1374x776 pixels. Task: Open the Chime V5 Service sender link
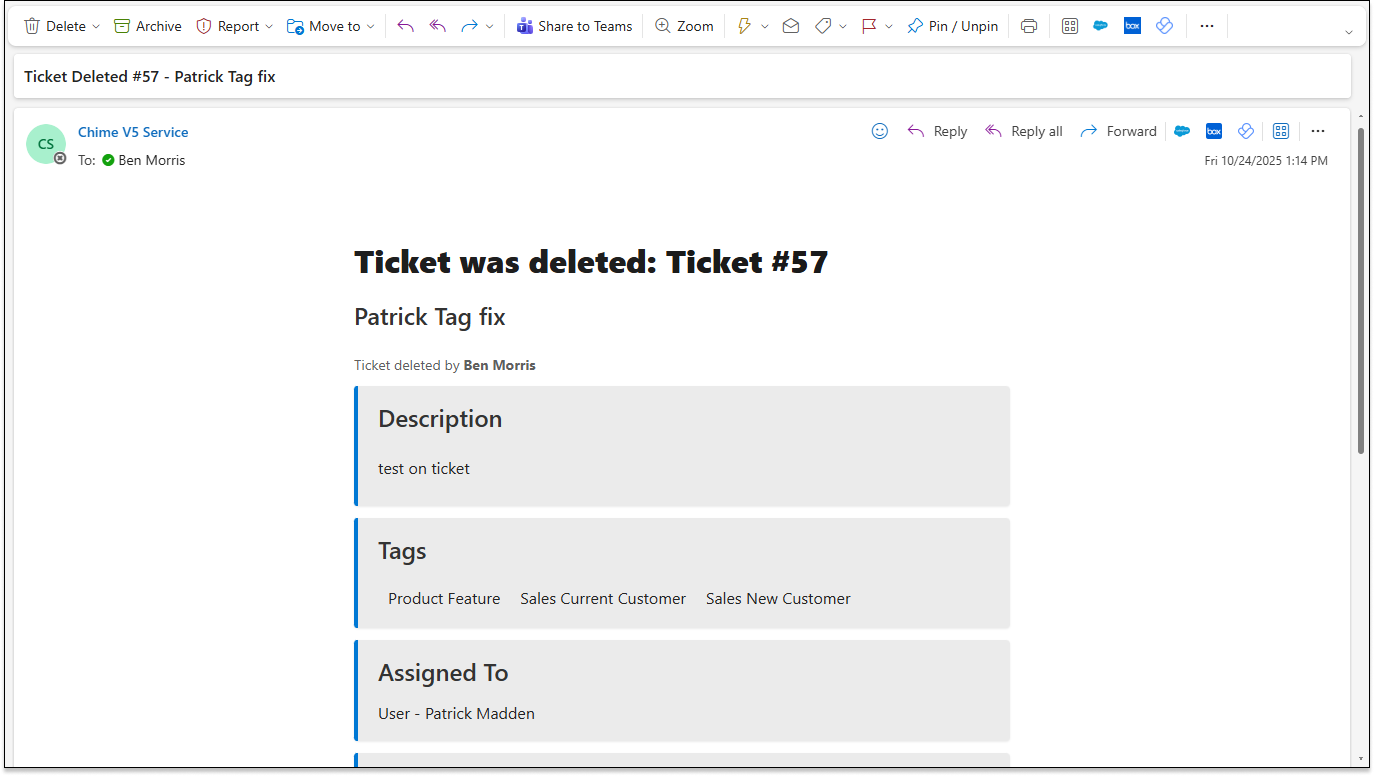(x=133, y=132)
